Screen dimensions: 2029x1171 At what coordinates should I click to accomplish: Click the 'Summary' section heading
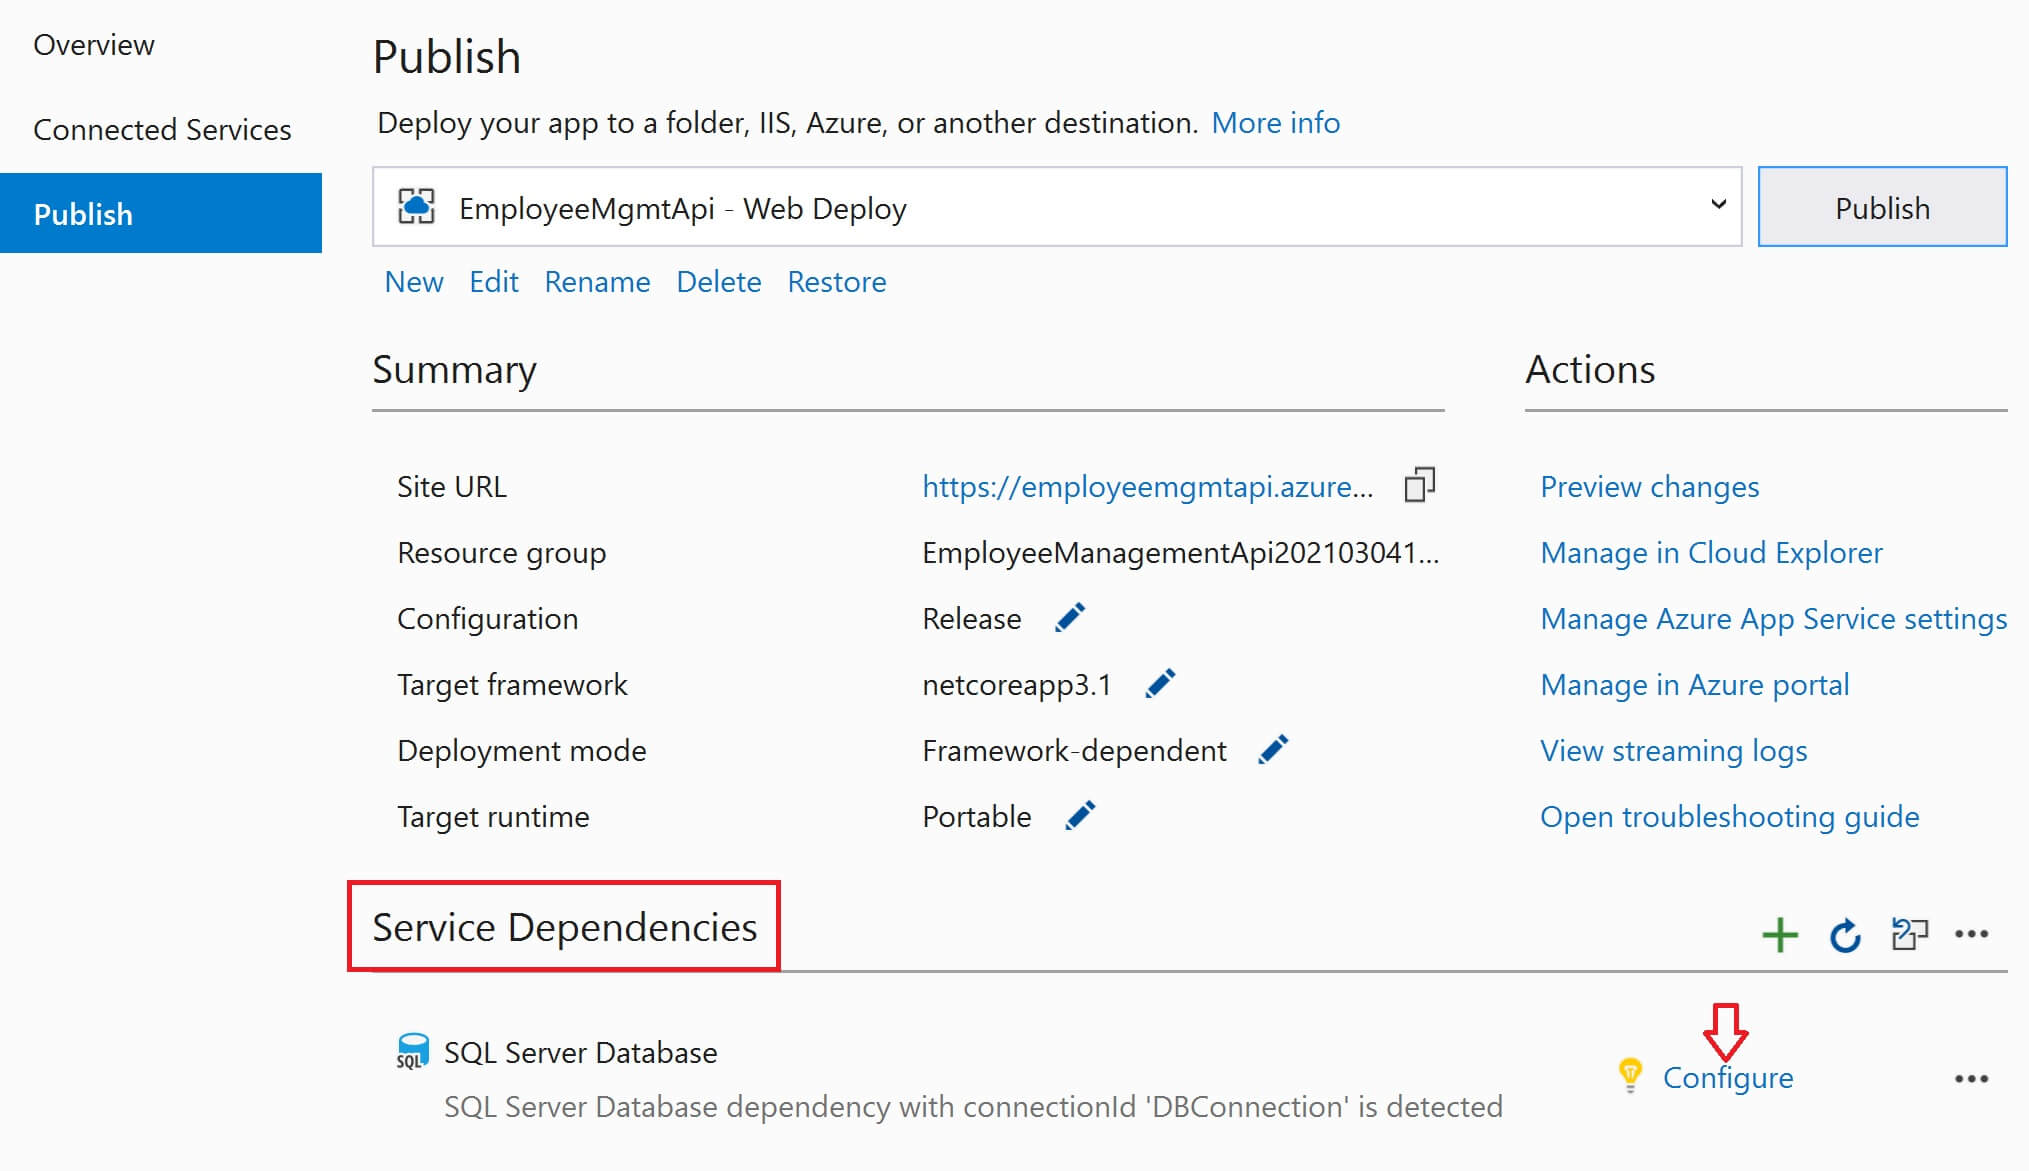click(x=454, y=370)
